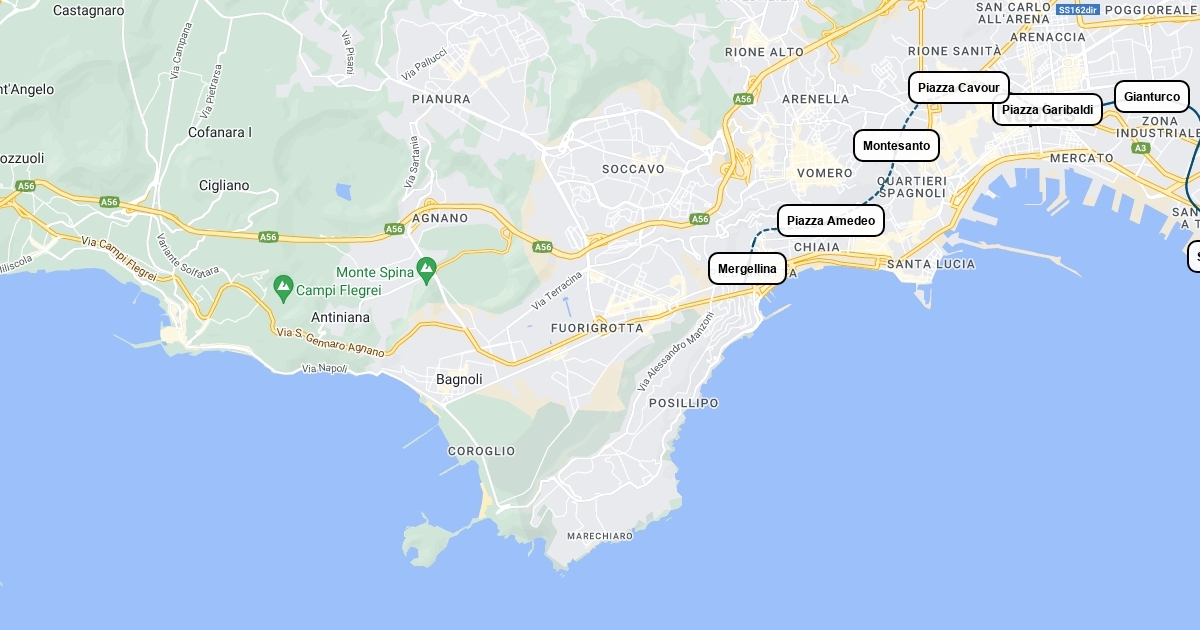1200x630 pixels.
Task: Click the Fuorigrotta district label
Action: pos(597,328)
